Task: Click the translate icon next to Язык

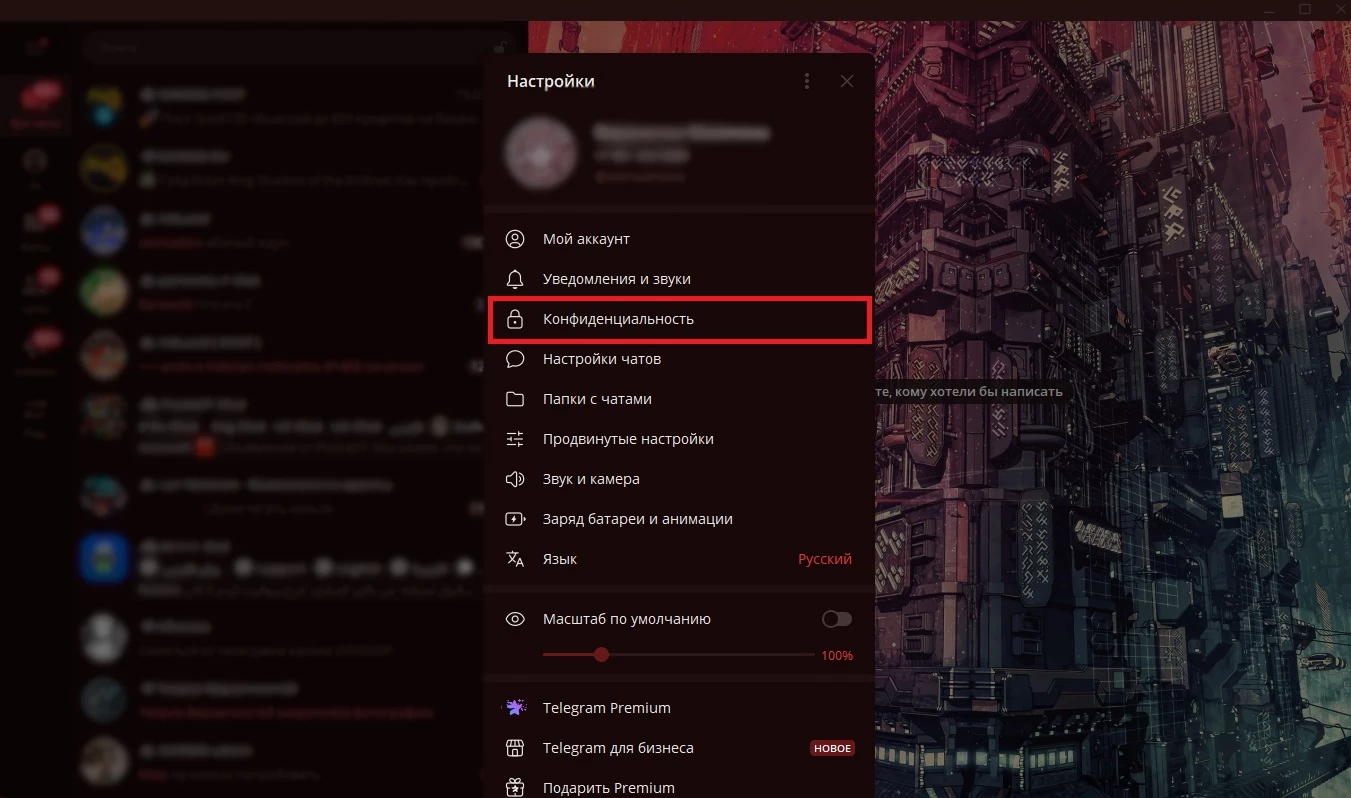Action: [x=515, y=559]
